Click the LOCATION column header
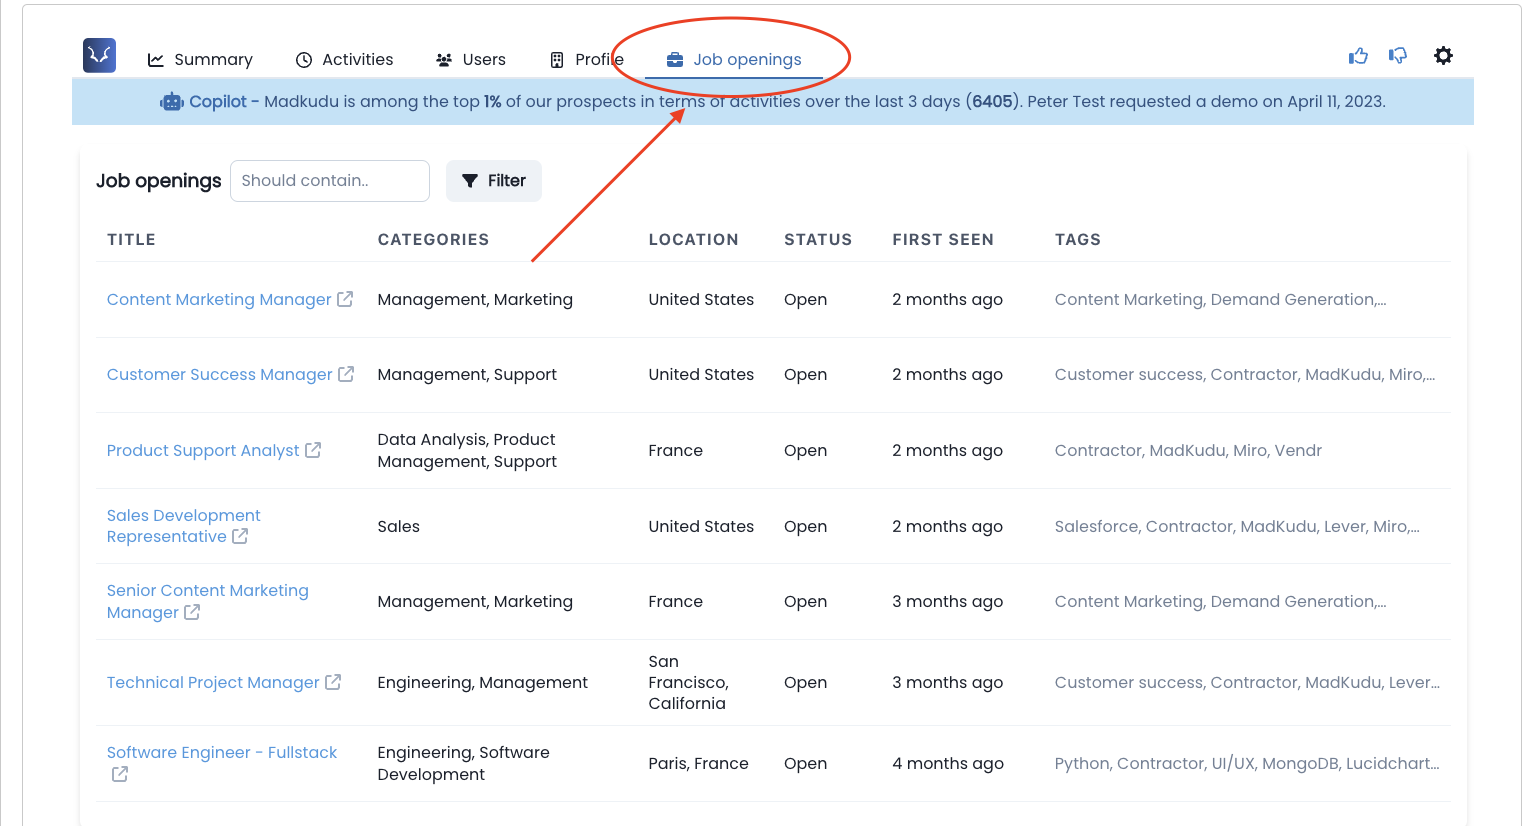Viewport: 1526px width, 826px height. (x=693, y=240)
